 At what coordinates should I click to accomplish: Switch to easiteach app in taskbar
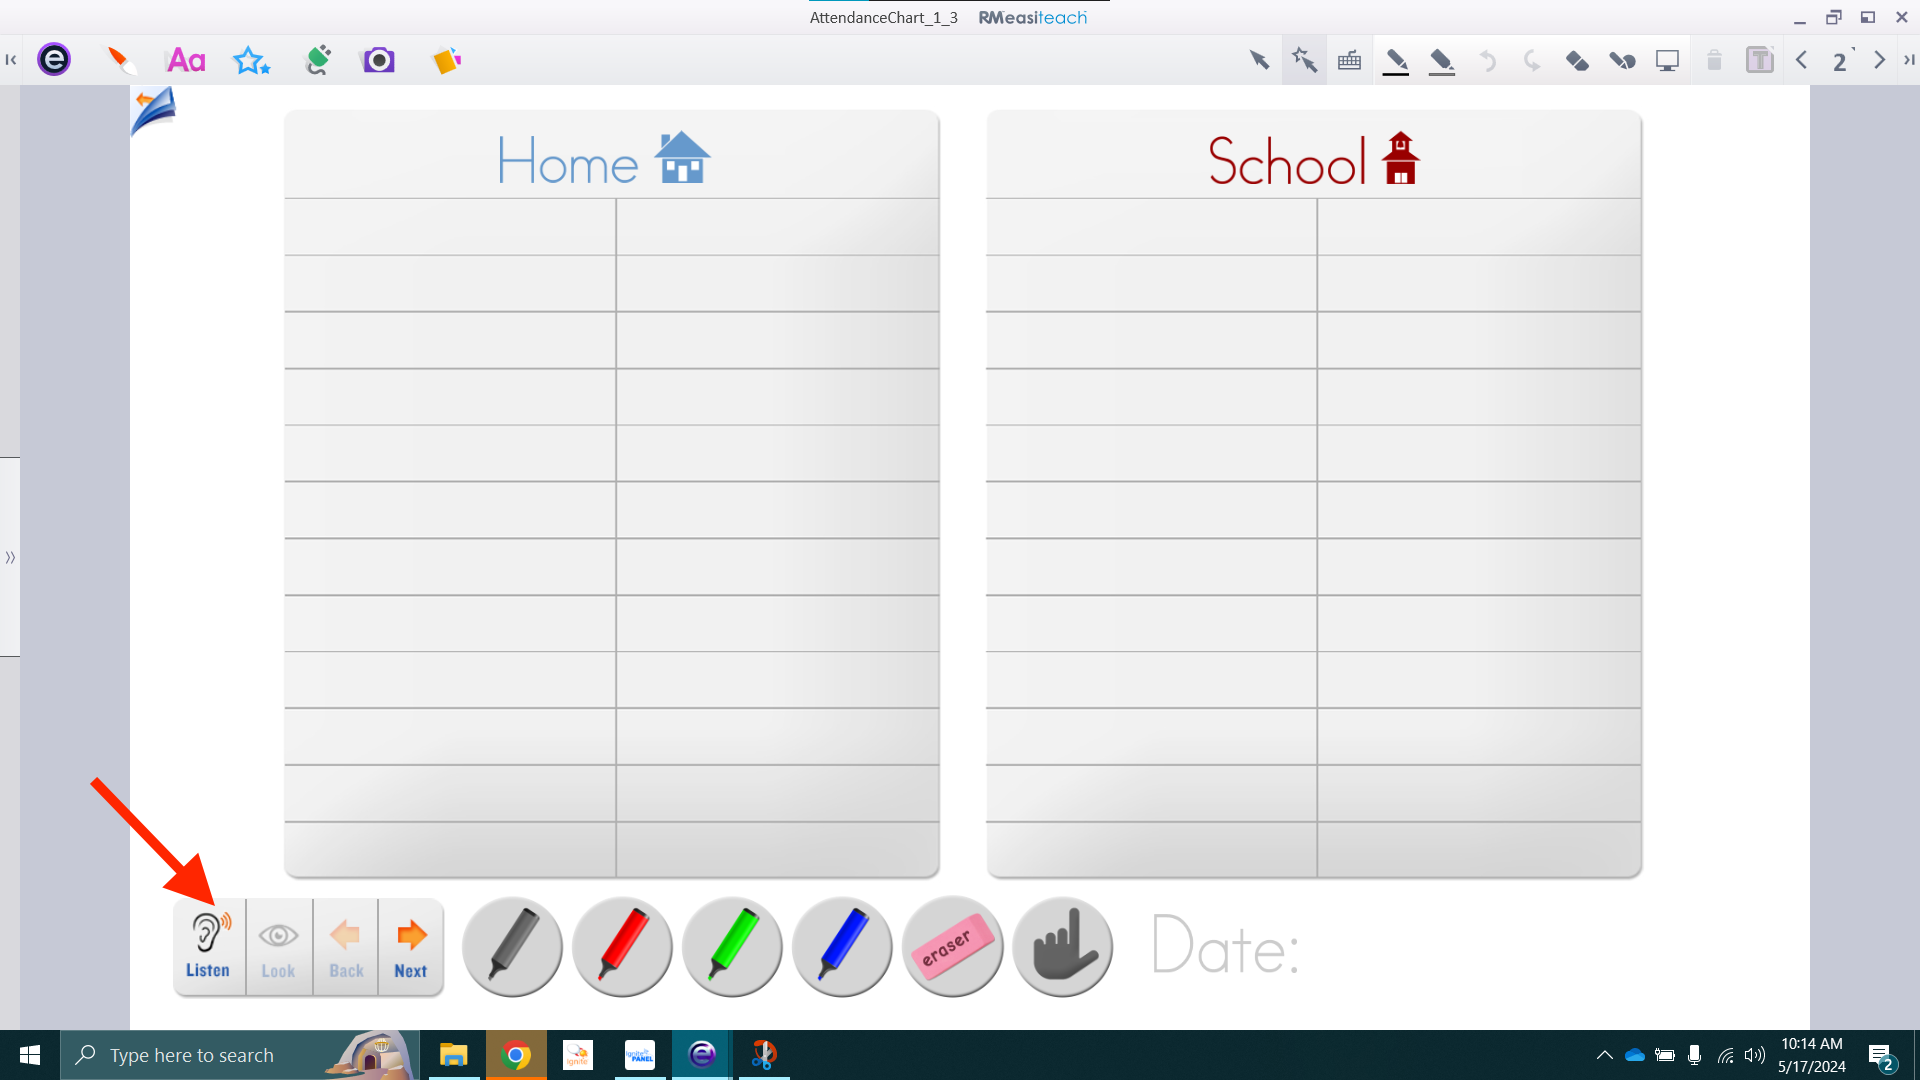click(x=702, y=1055)
